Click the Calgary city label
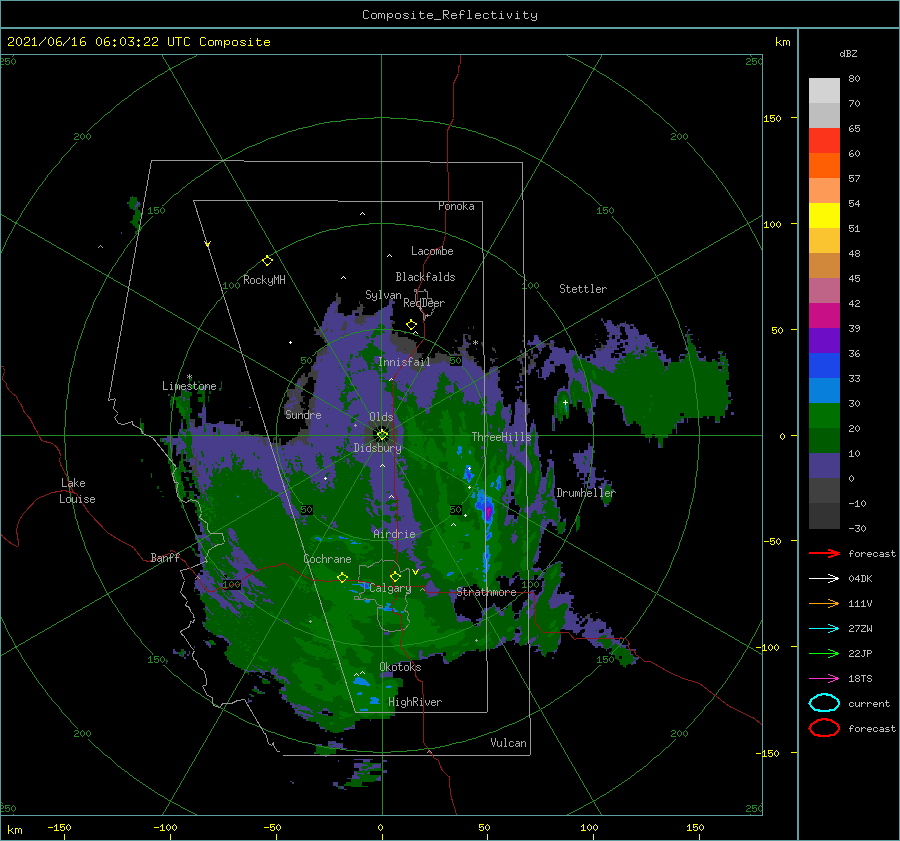This screenshot has width=900, height=841. click(x=390, y=588)
